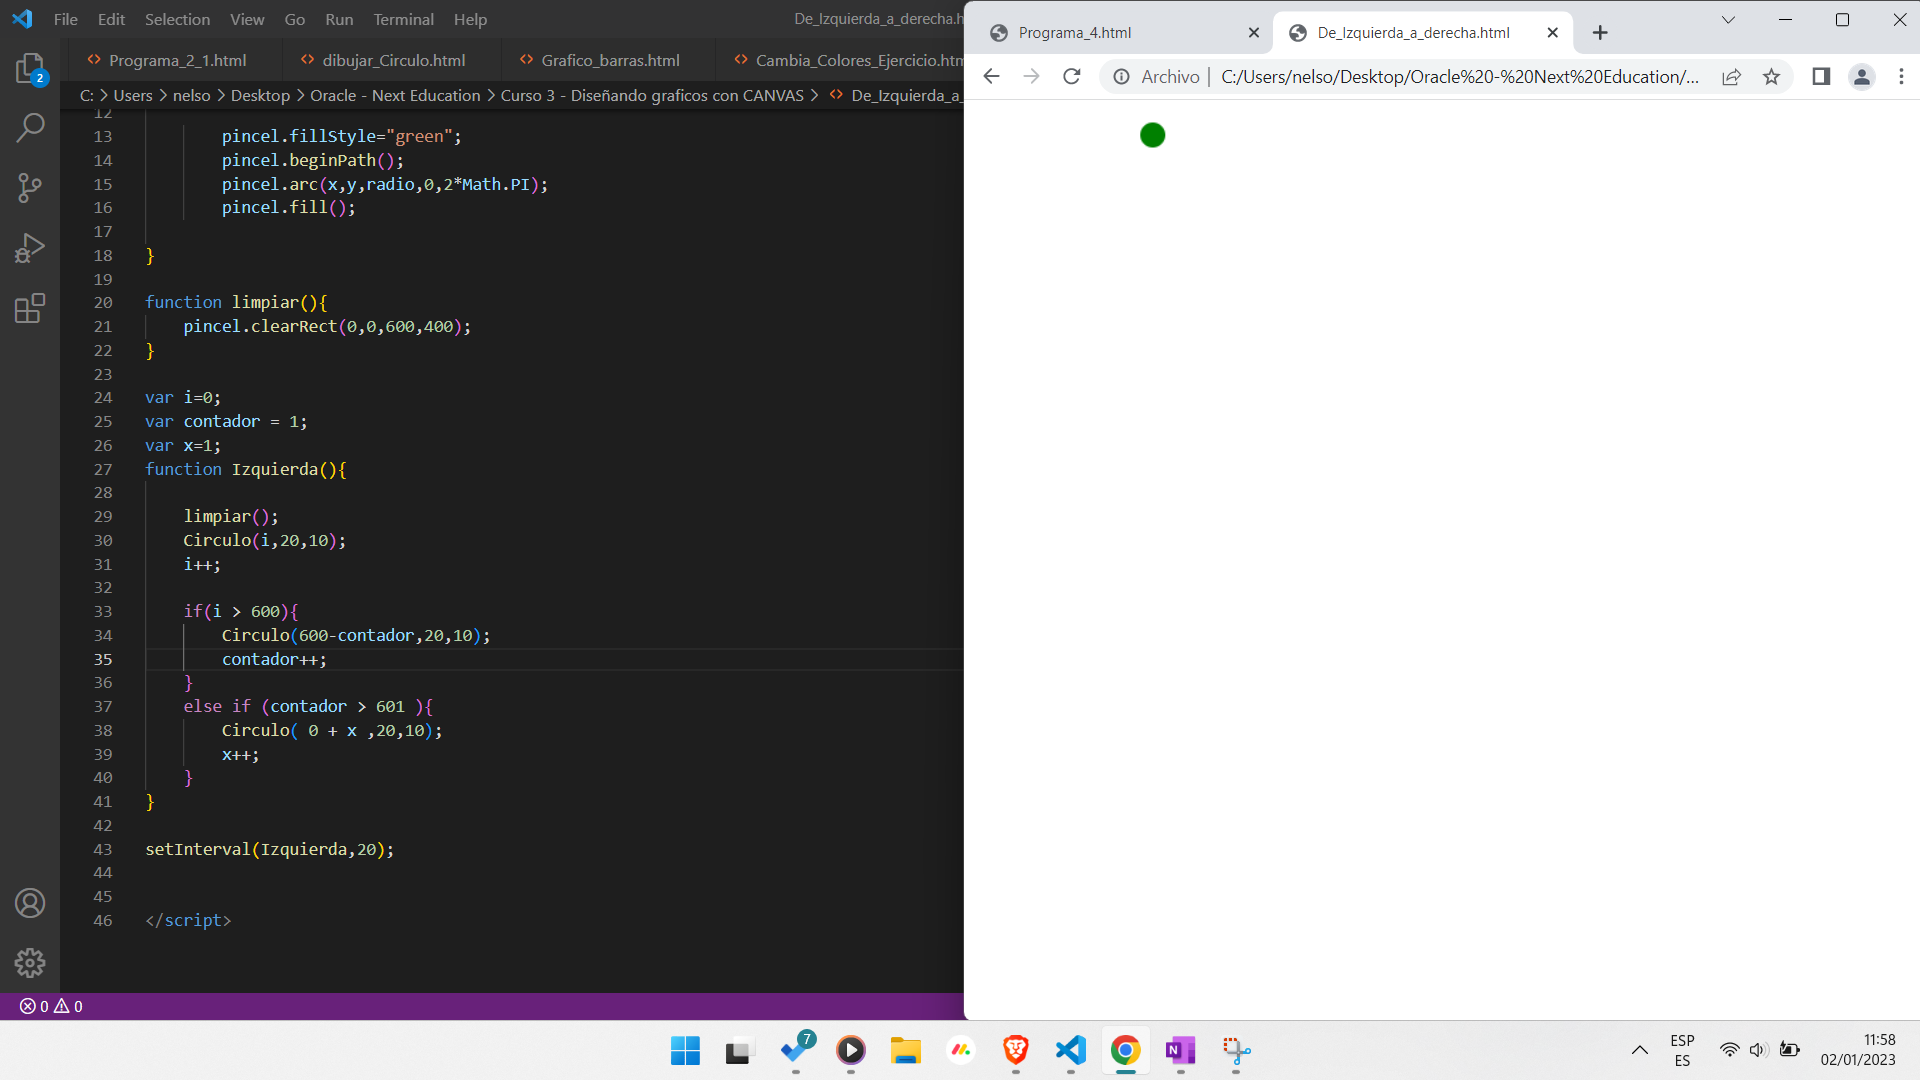The image size is (1920, 1080).
Task: Open the File menu
Action: [66, 19]
